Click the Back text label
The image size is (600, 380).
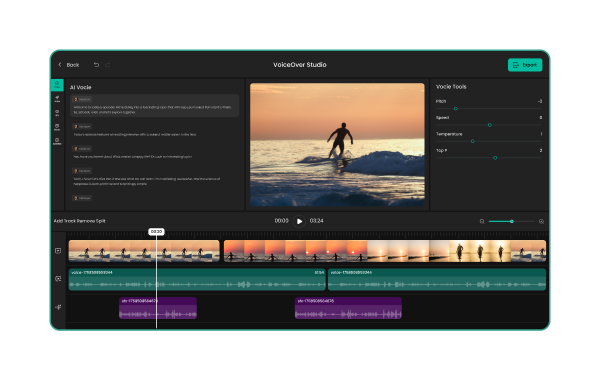[73, 65]
